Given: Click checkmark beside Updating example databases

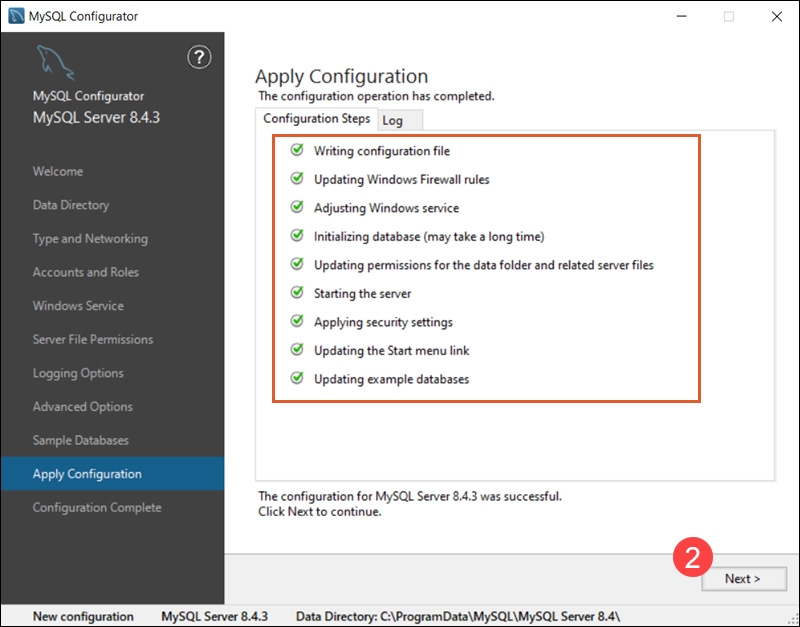Looking at the screenshot, I should tap(296, 379).
